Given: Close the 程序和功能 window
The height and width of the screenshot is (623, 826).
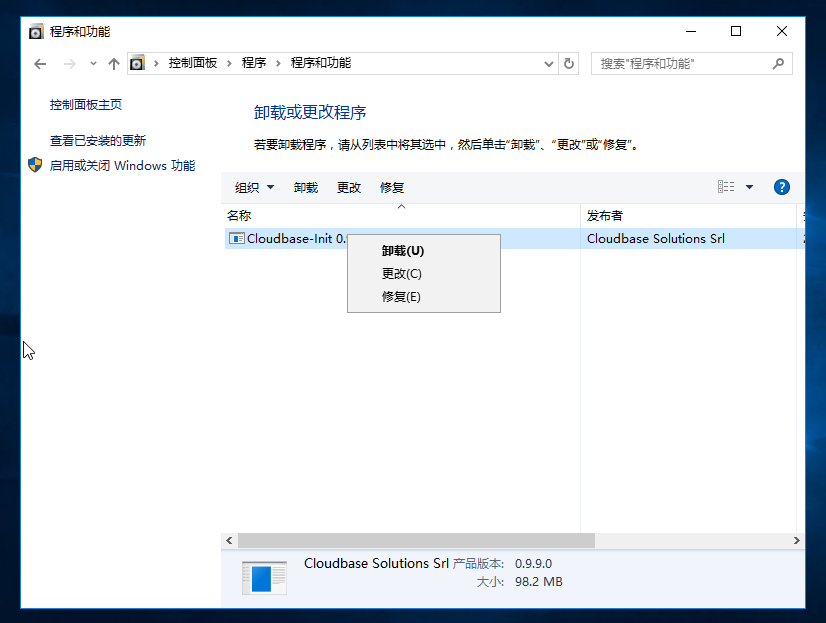Looking at the screenshot, I should [x=782, y=31].
